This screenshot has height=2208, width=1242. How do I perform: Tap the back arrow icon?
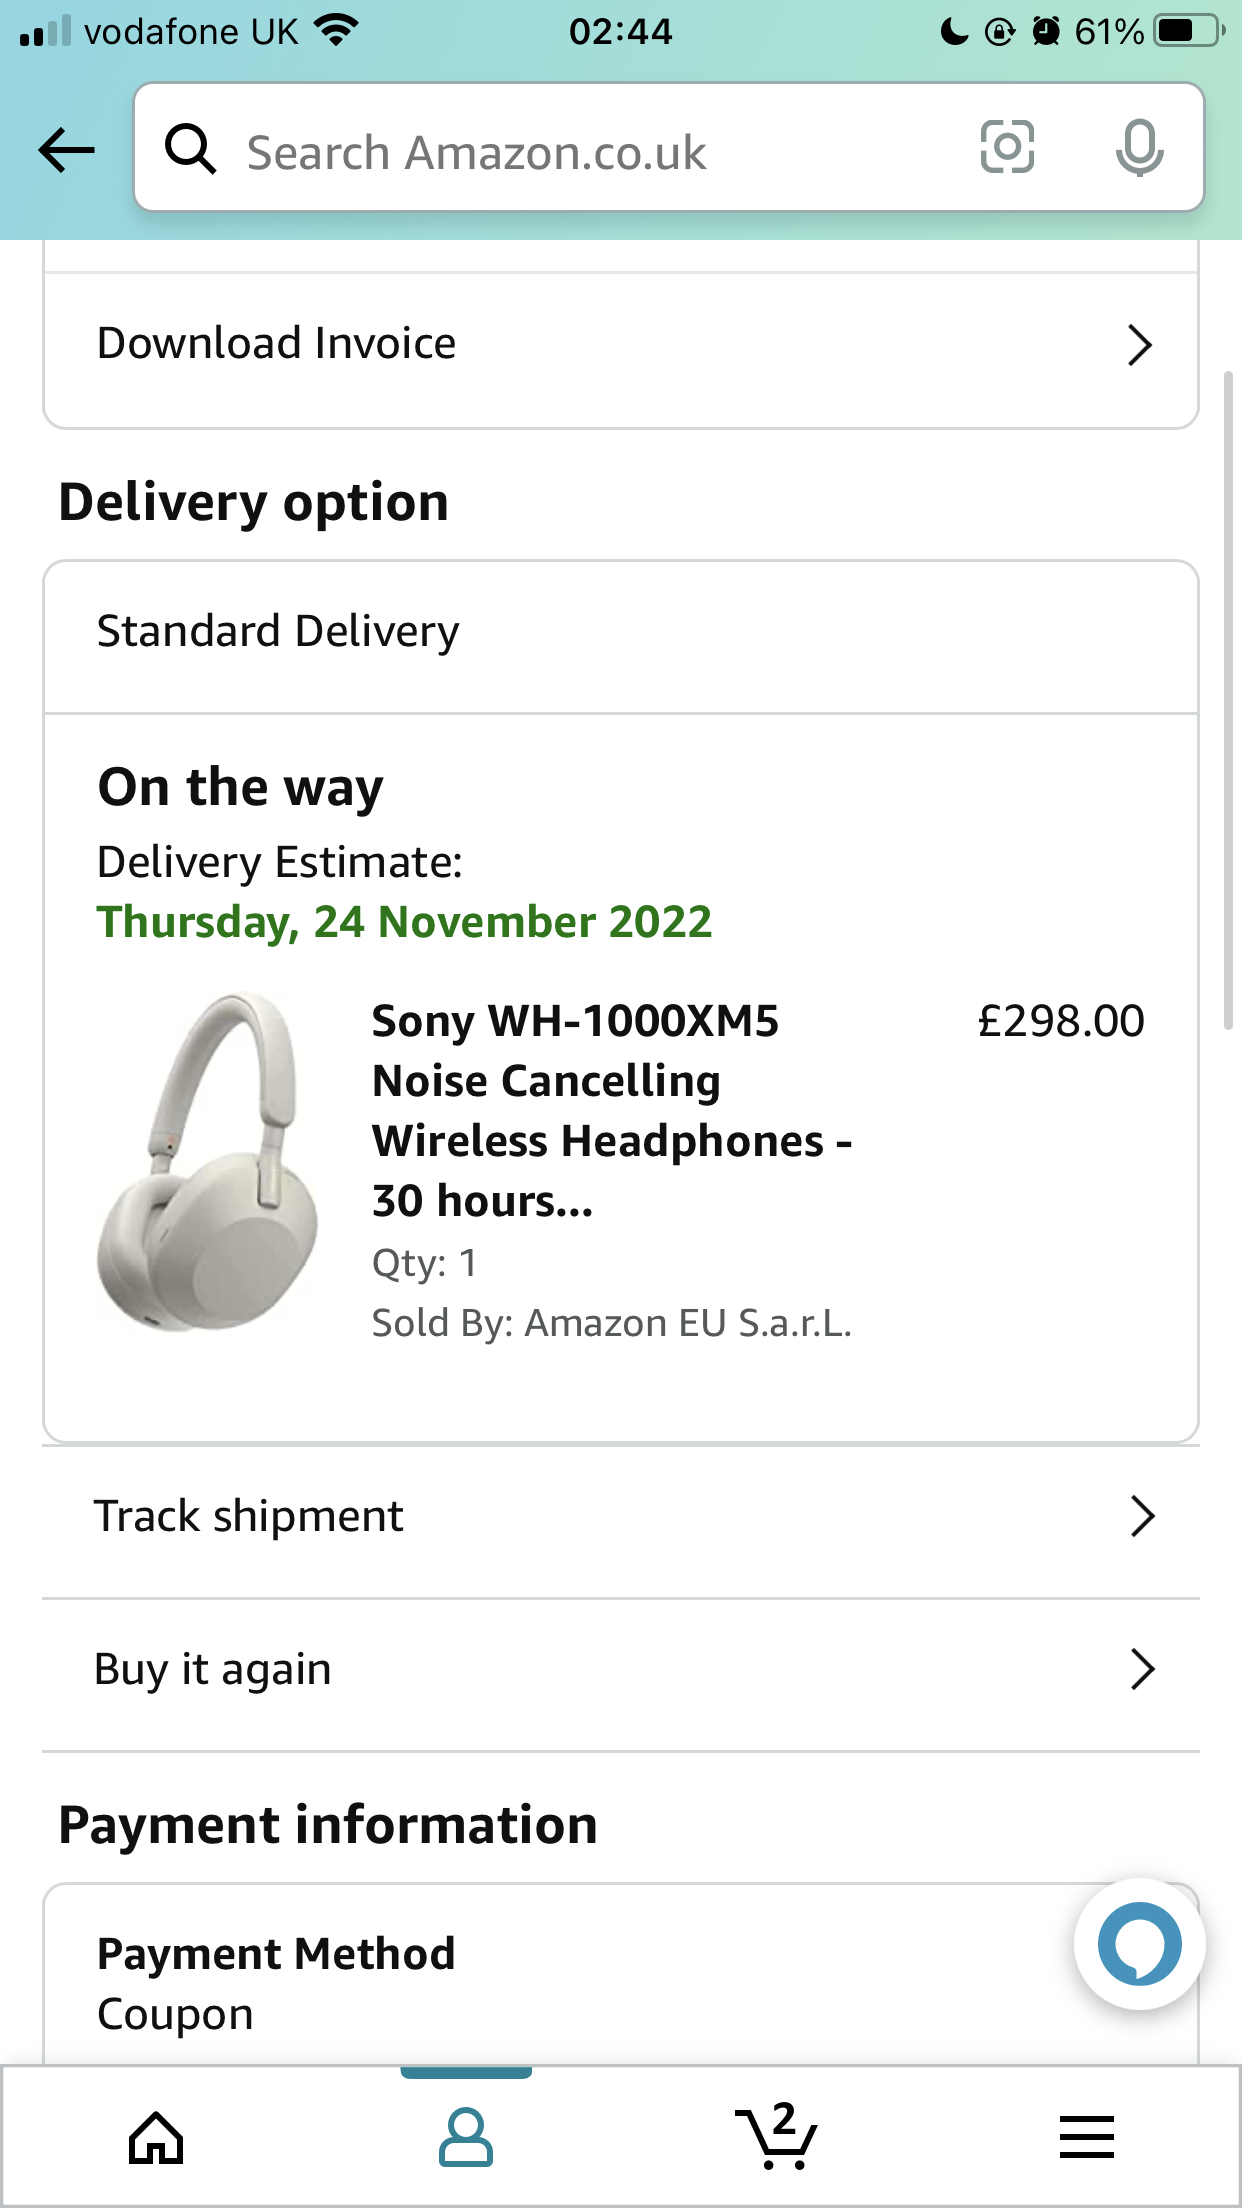66,151
